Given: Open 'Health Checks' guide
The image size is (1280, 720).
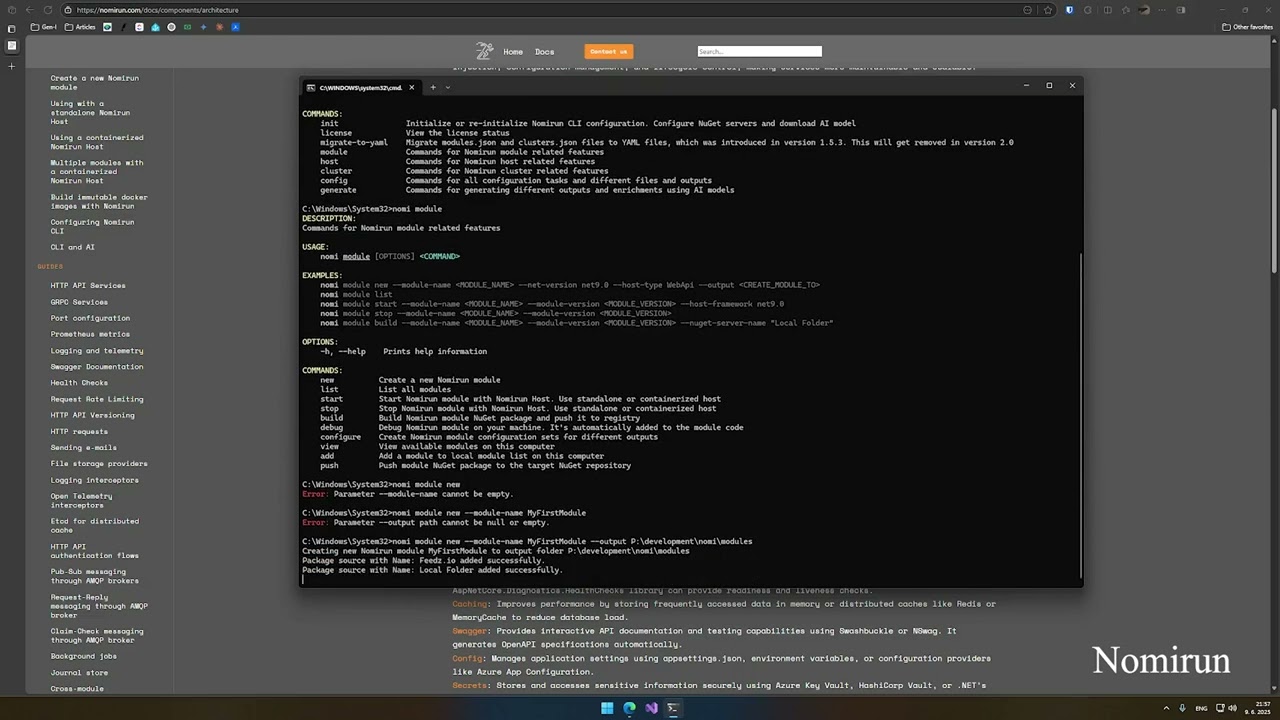Looking at the screenshot, I should pos(79,383).
